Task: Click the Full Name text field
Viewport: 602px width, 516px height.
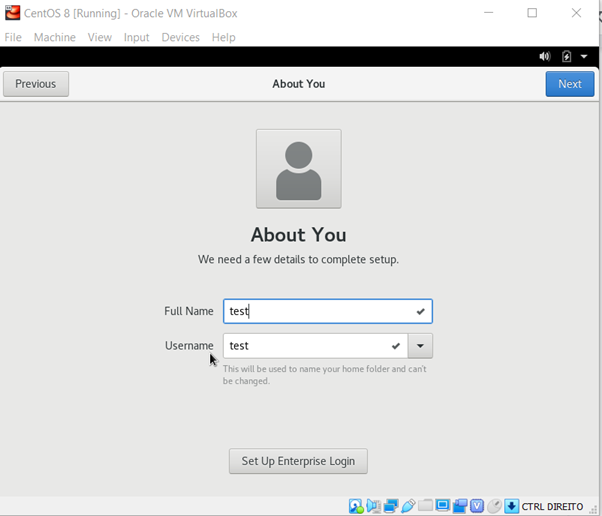Action: pyautogui.click(x=320, y=311)
